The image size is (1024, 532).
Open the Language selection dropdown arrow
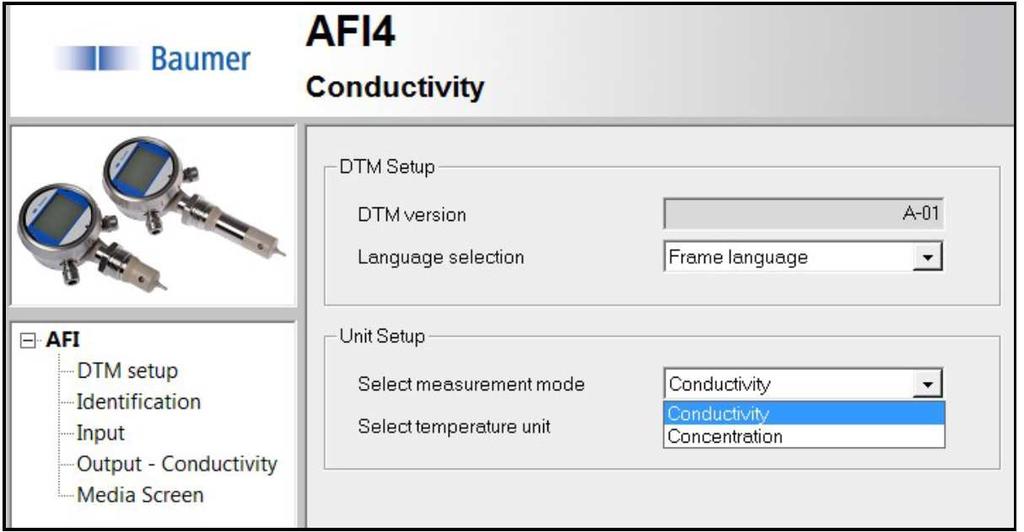pos(927,257)
